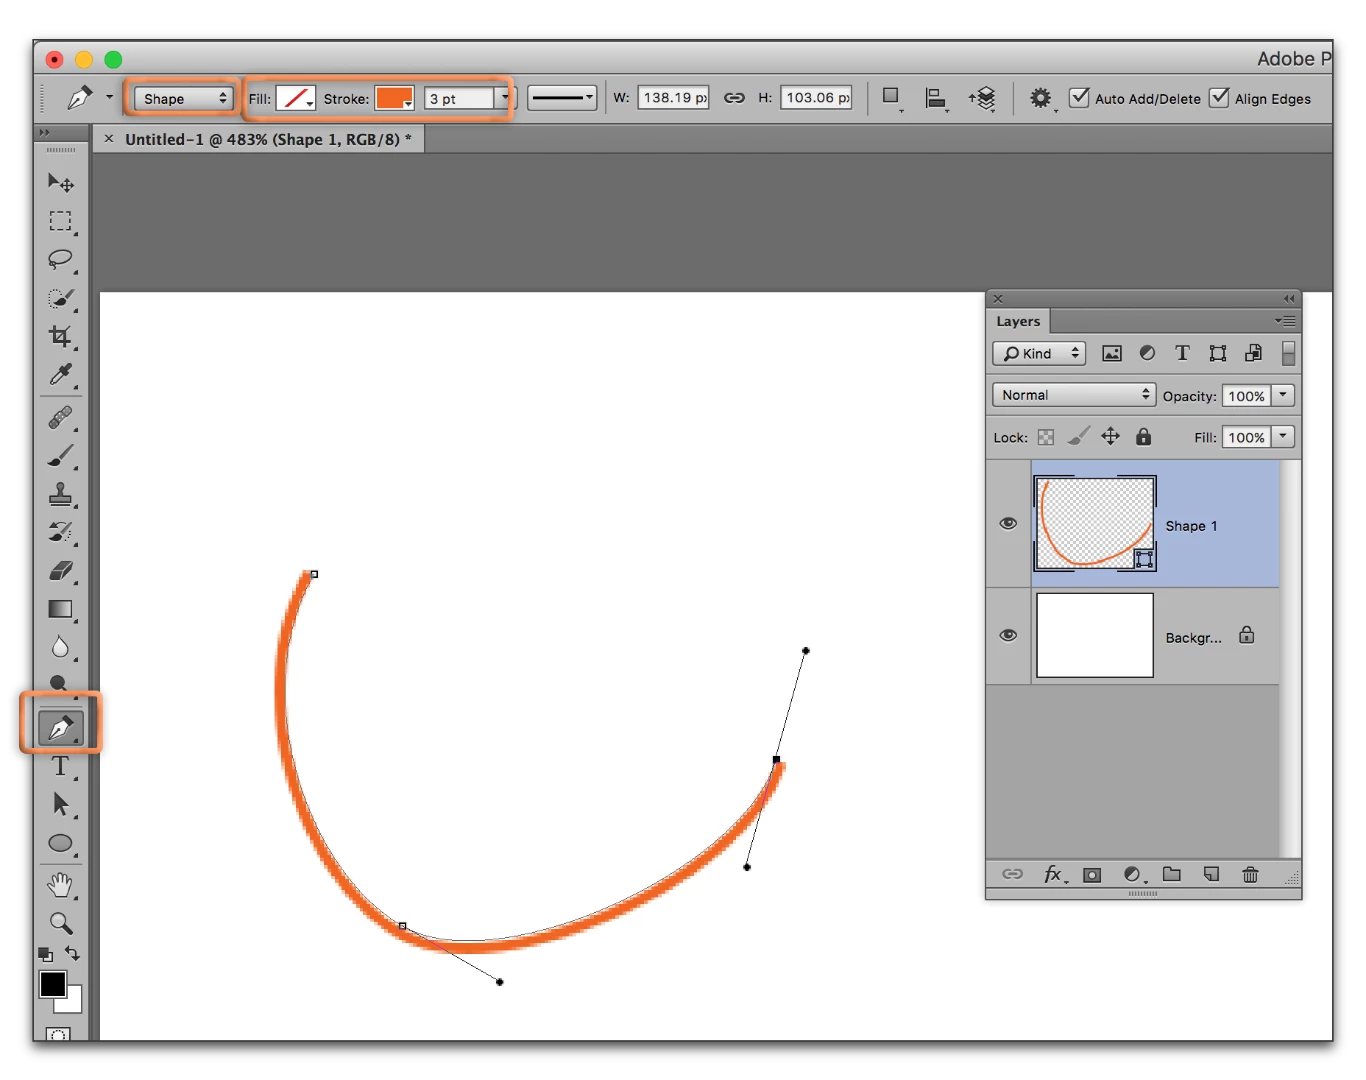Viewport: 1366px width, 1080px height.
Task: Add a layer mask
Action: pyautogui.click(x=1092, y=875)
